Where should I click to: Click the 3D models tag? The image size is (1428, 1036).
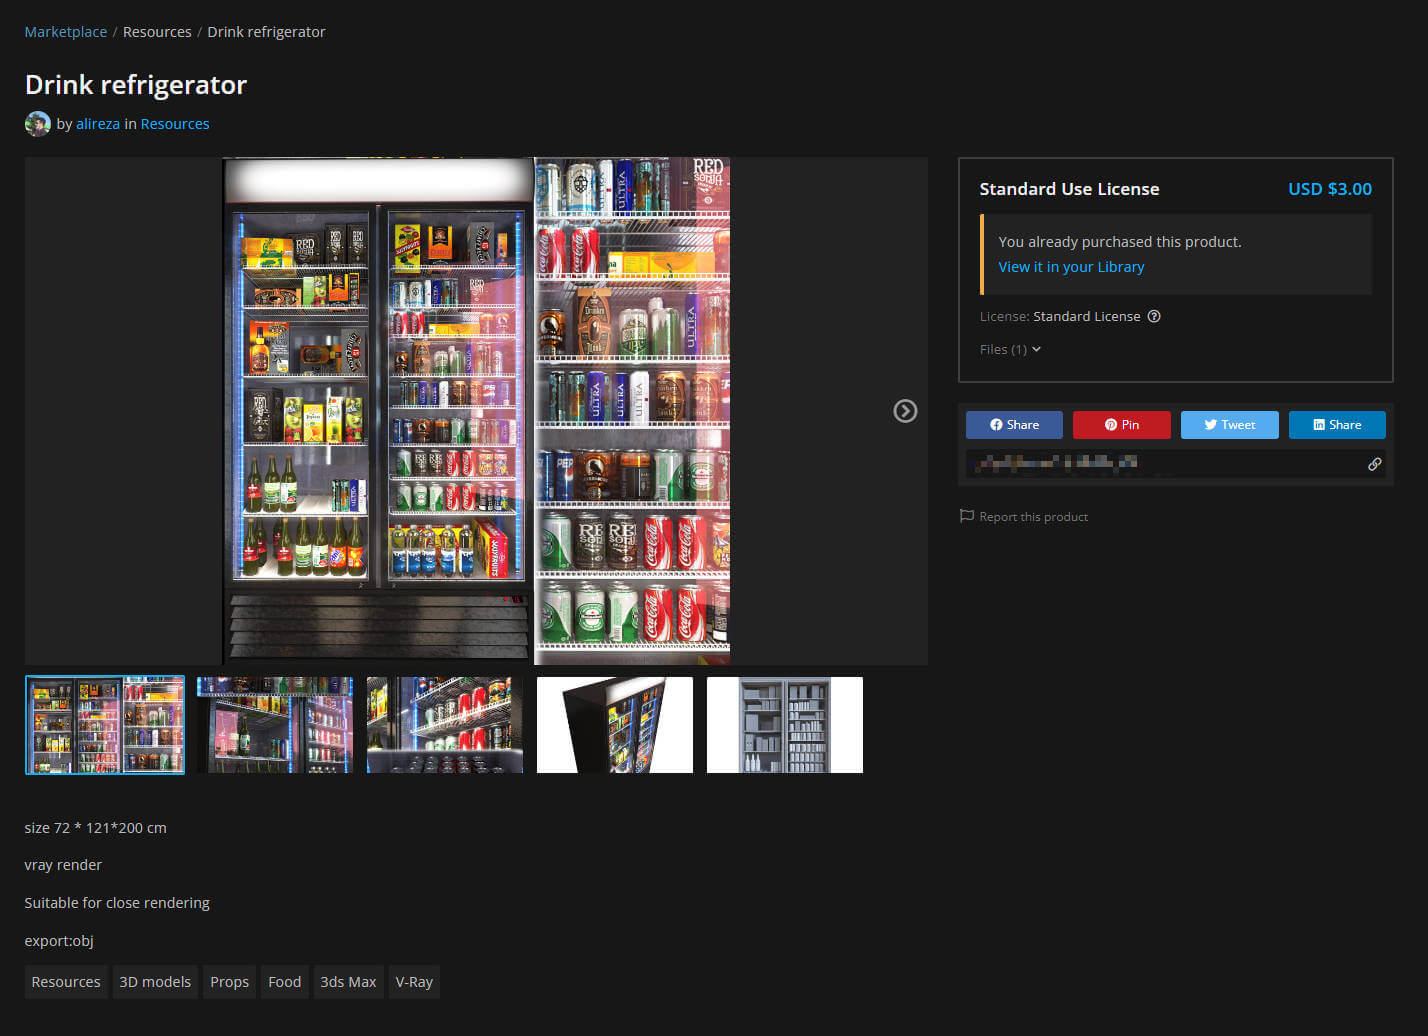coord(155,982)
